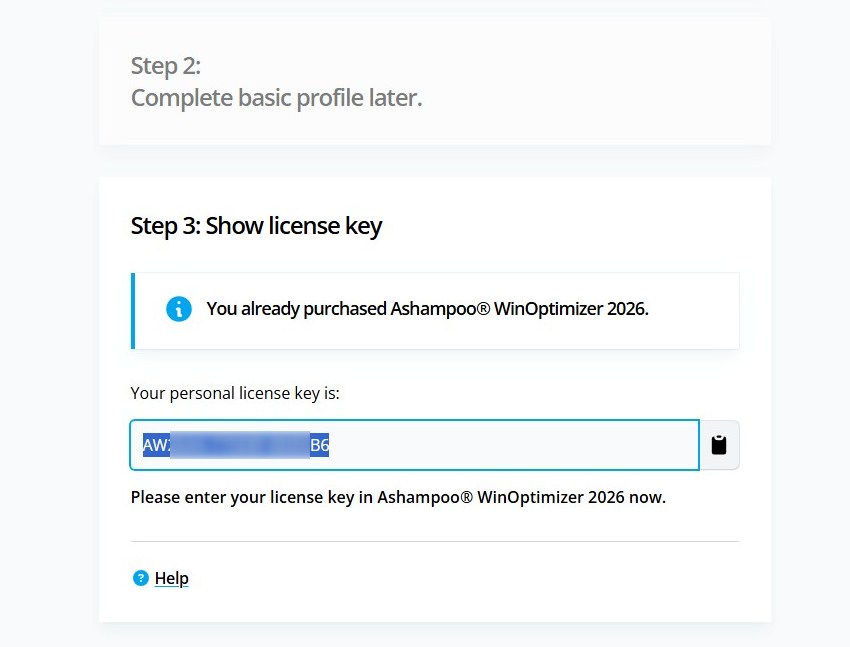Click "WinOptimizer 2026 now." in the instruction line
The width and height of the screenshot is (850, 647).
tap(571, 497)
